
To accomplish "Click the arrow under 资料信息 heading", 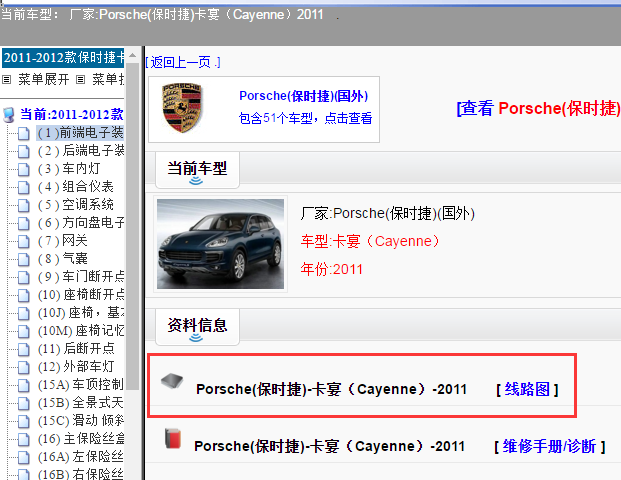I will [x=196, y=338].
